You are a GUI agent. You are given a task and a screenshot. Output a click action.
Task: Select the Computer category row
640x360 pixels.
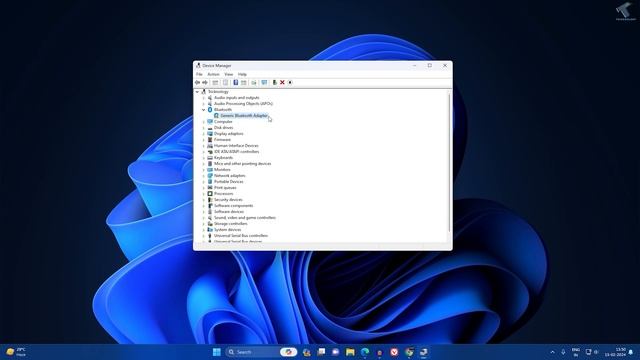[x=223, y=122]
